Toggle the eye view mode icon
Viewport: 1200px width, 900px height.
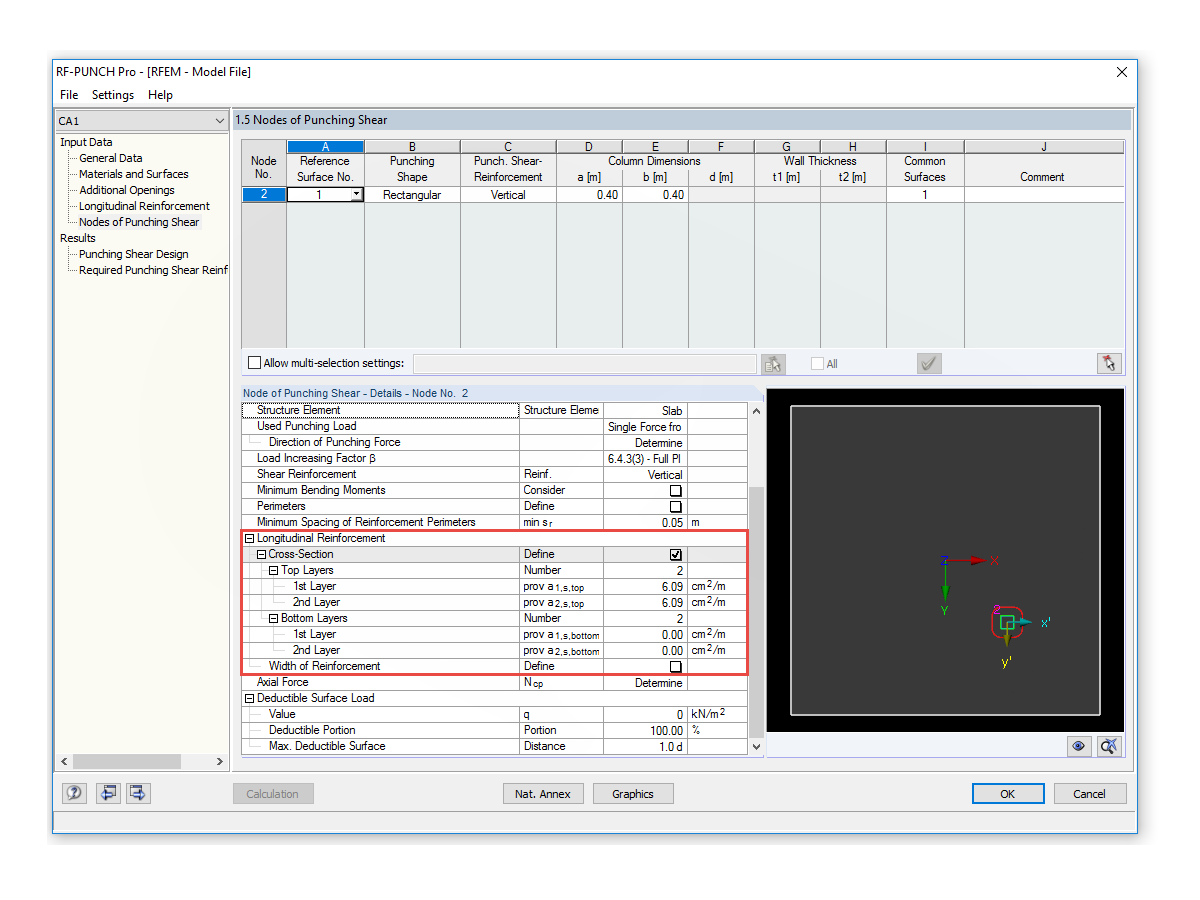coord(1078,746)
